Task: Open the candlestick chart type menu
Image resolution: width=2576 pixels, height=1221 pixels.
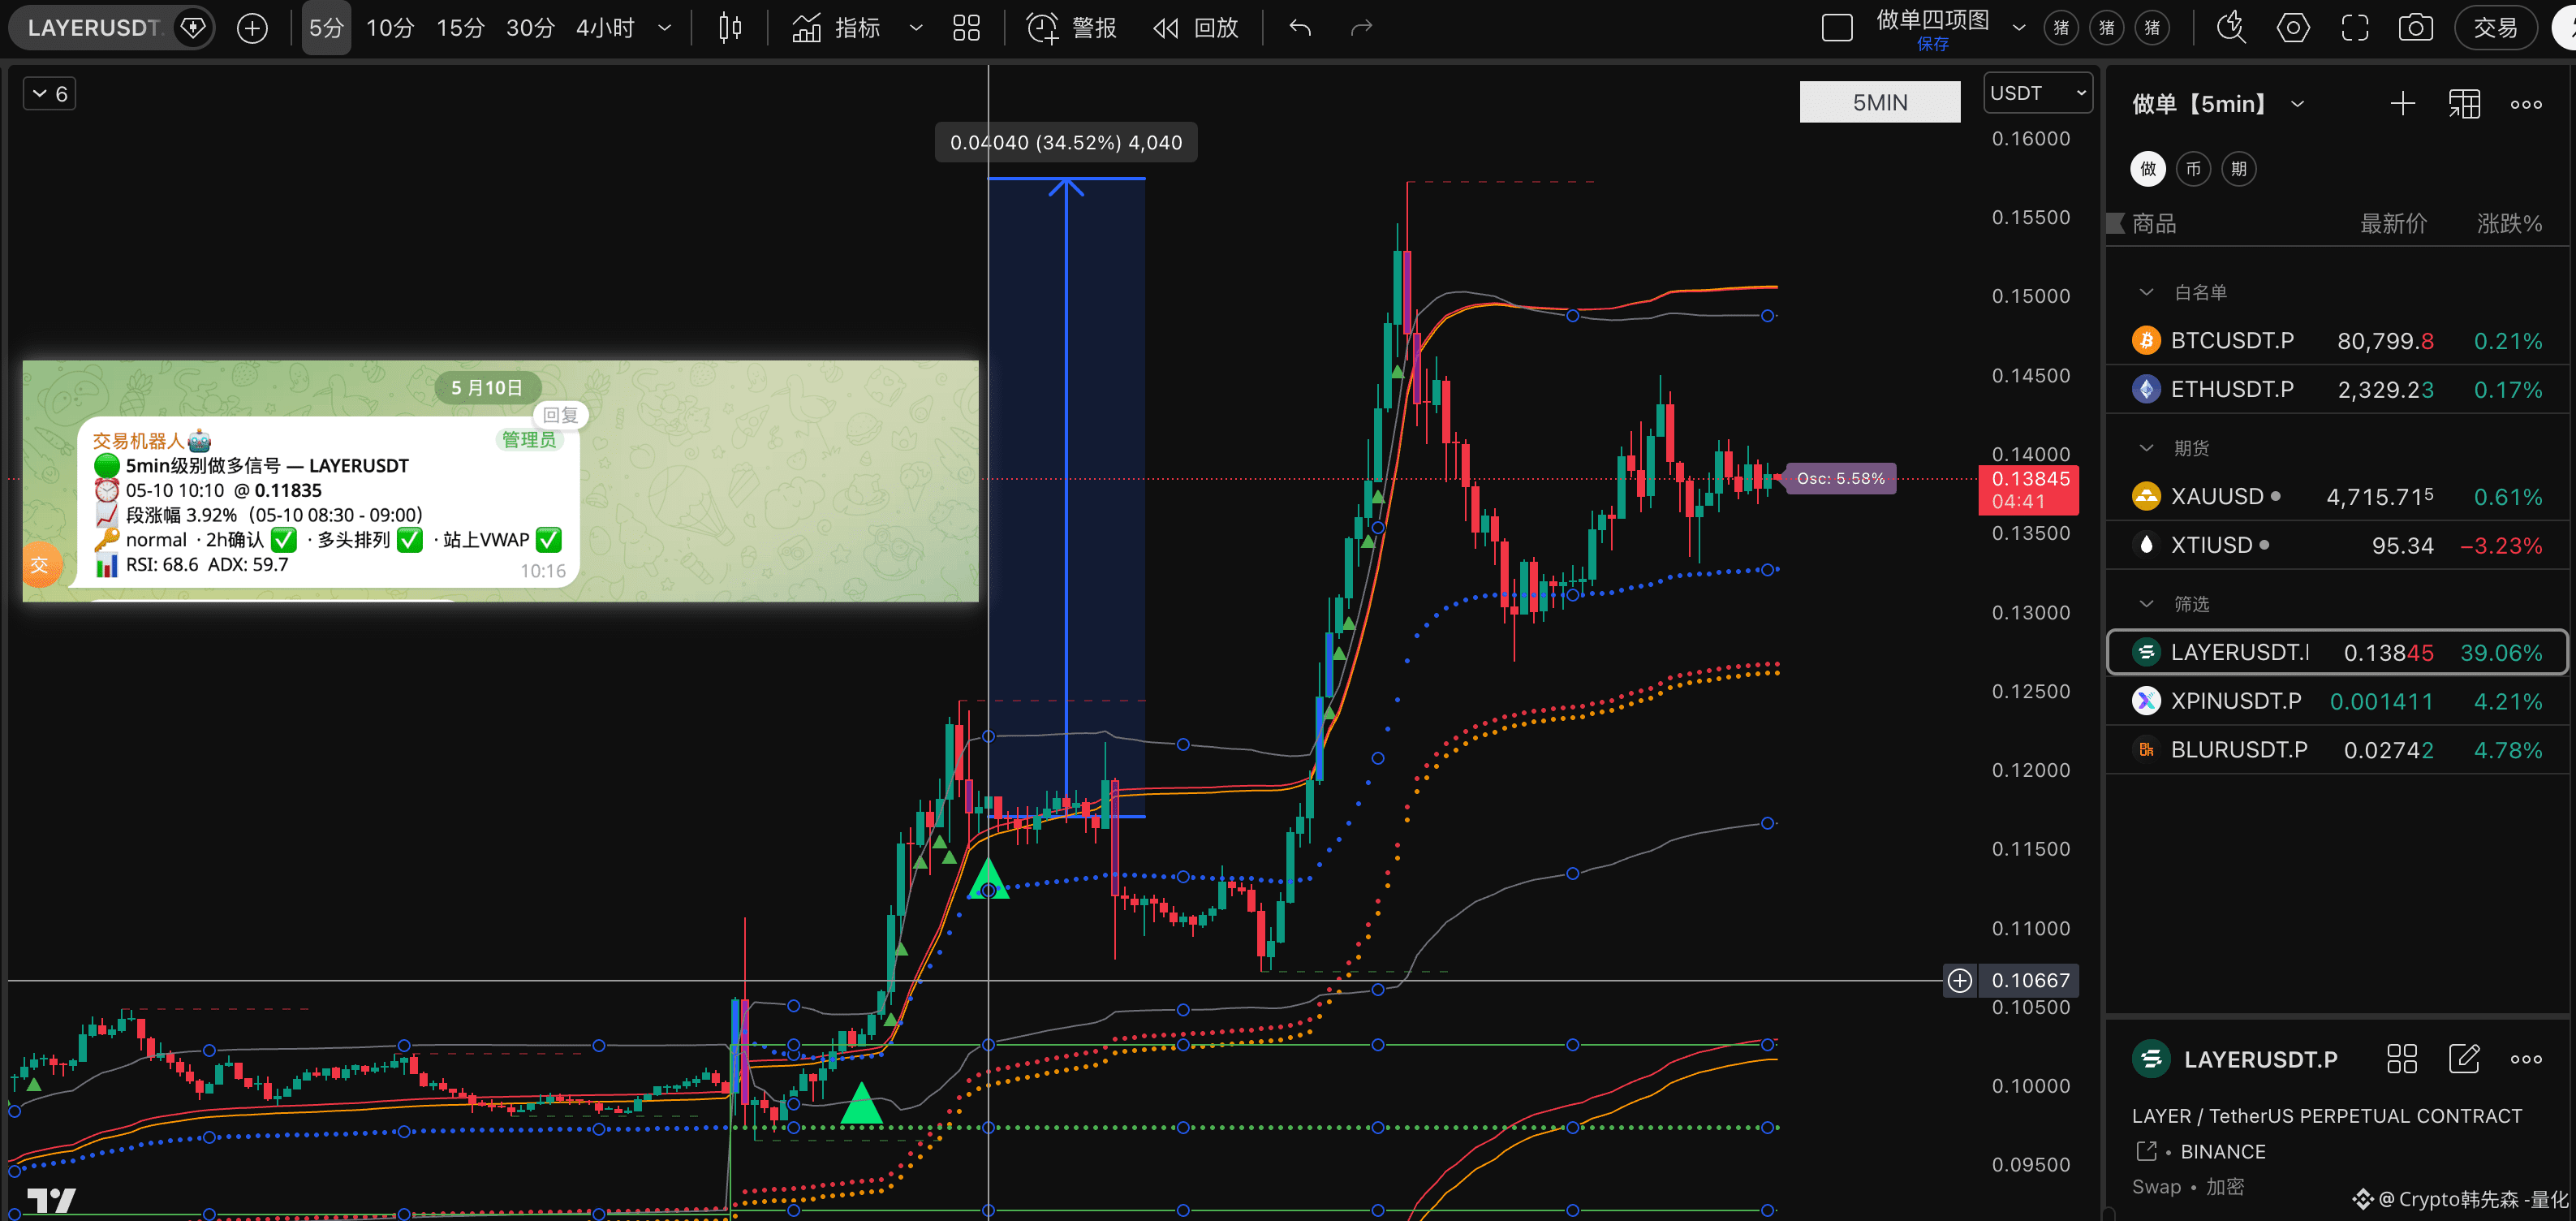Action: click(730, 28)
